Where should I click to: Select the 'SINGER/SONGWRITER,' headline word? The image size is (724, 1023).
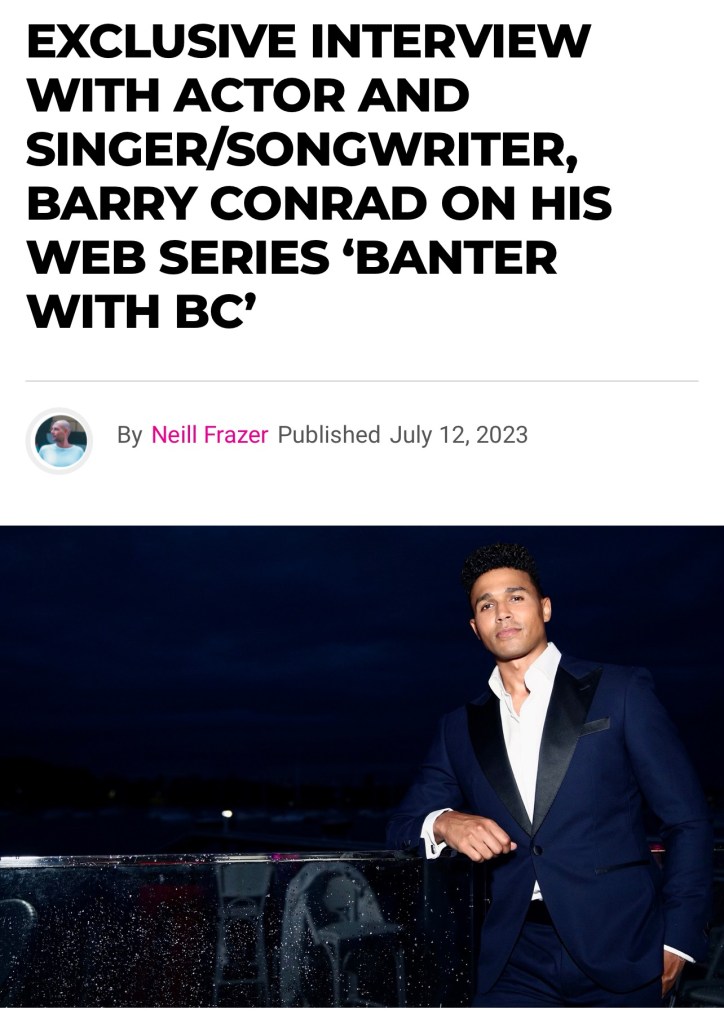(302, 149)
